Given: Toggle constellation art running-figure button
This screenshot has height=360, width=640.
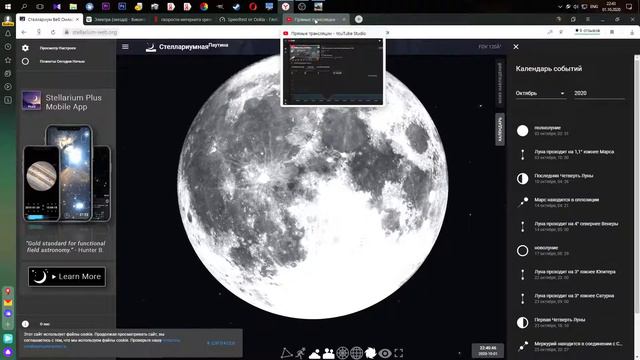Looking at the screenshot, I should [301, 353].
